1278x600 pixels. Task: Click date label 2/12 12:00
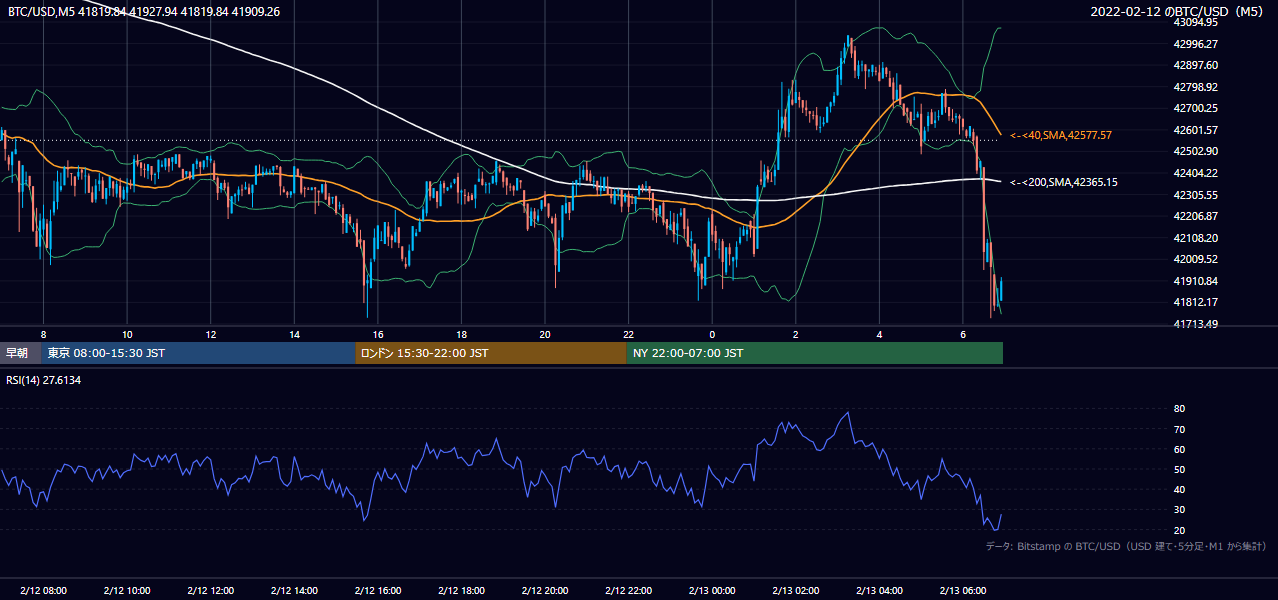211,591
